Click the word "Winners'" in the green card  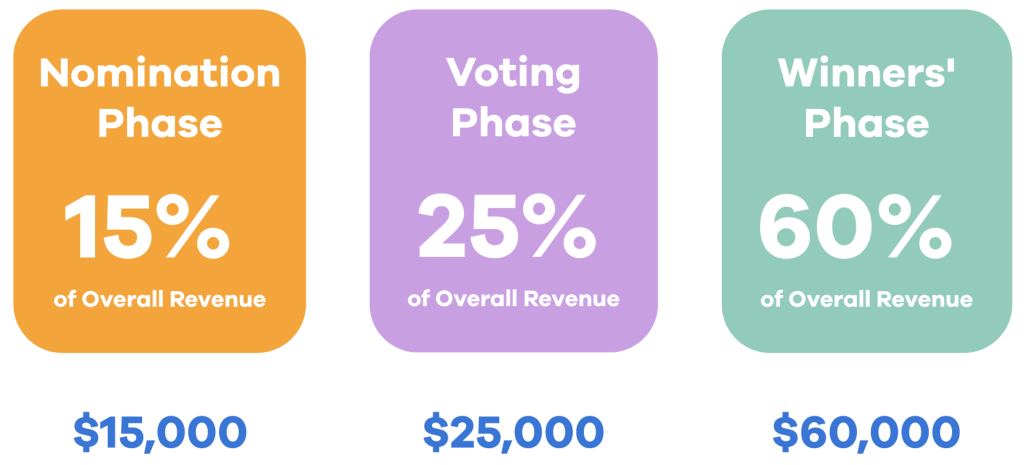pyautogui.click(x=866, y=73)
